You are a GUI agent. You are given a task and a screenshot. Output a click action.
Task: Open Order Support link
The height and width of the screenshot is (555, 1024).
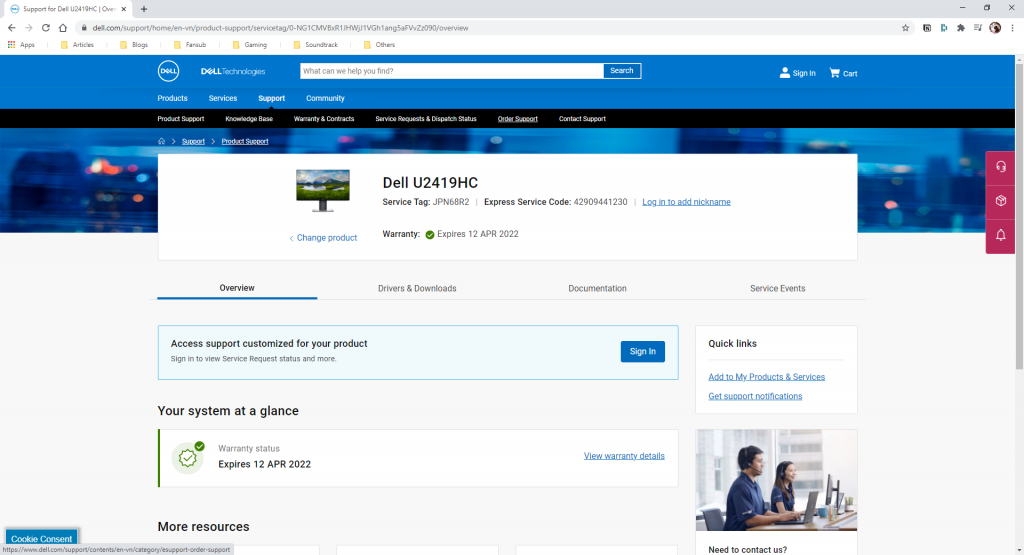tap(518, 119)
